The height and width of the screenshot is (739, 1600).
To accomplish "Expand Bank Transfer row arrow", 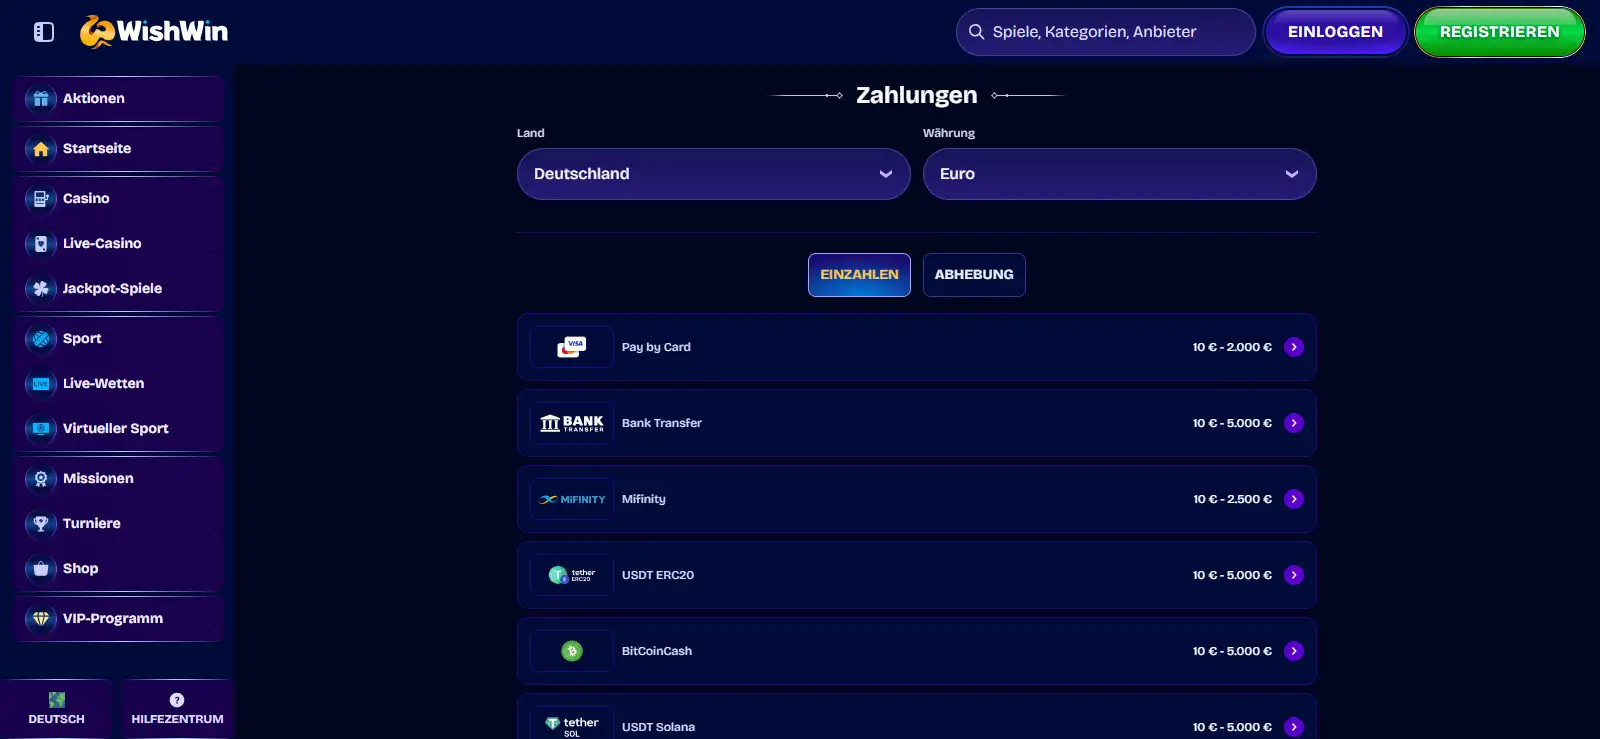I will [1294, 423].
